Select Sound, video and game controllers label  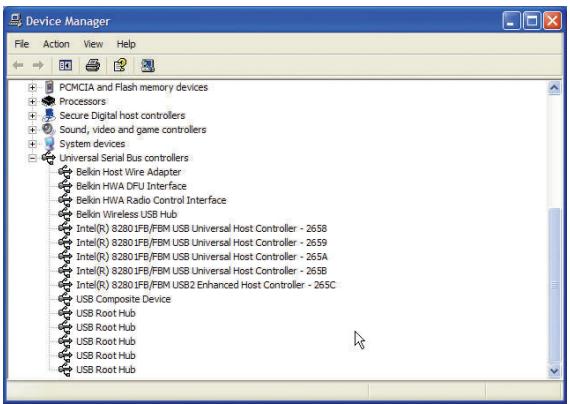pos(133,129)
